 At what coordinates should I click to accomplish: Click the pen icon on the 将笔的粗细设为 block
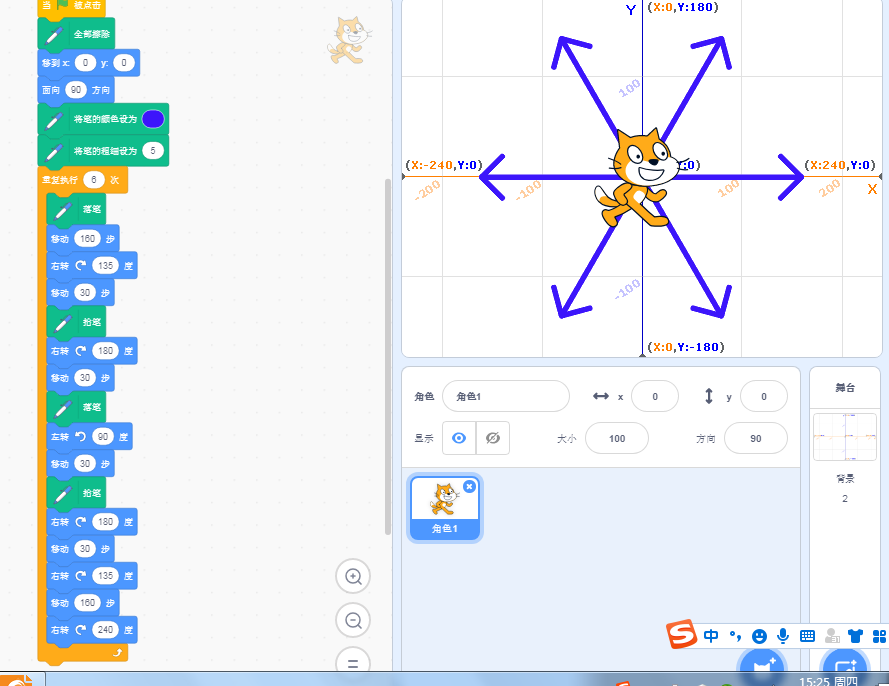pos(54,151)
